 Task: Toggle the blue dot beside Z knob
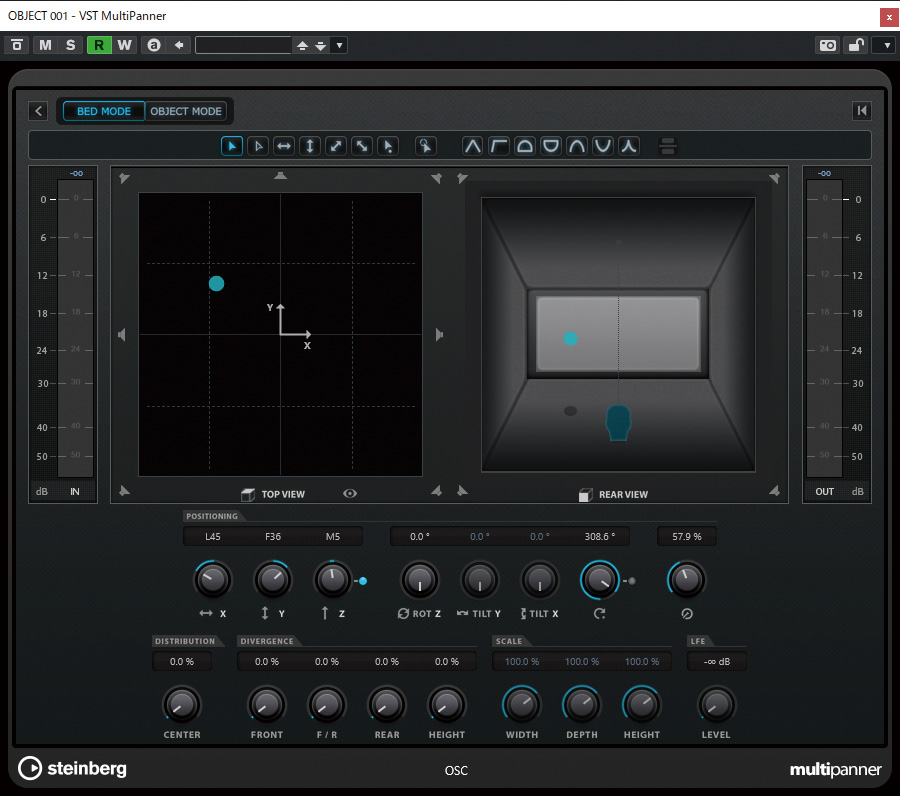point(363,581)
